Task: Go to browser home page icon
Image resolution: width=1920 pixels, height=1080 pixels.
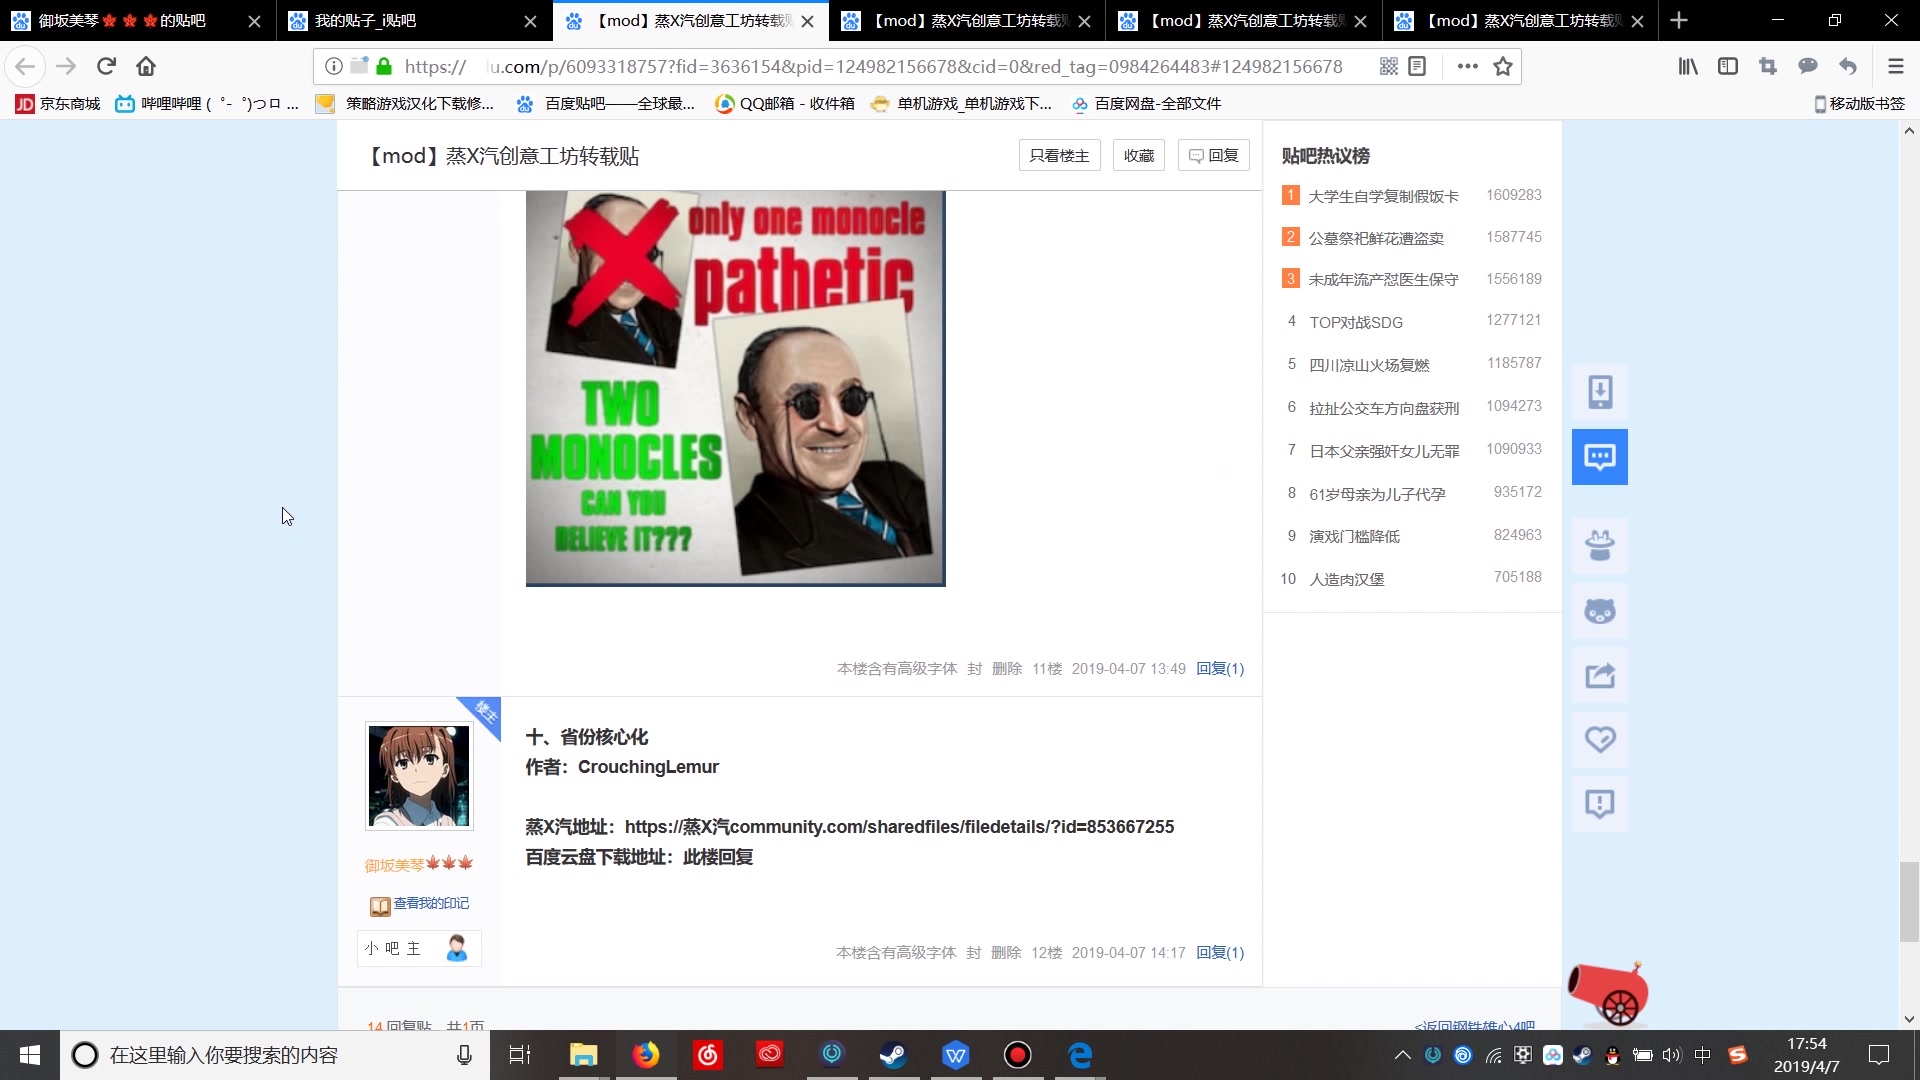Action: pyautogui.click(x=146, y=66)
